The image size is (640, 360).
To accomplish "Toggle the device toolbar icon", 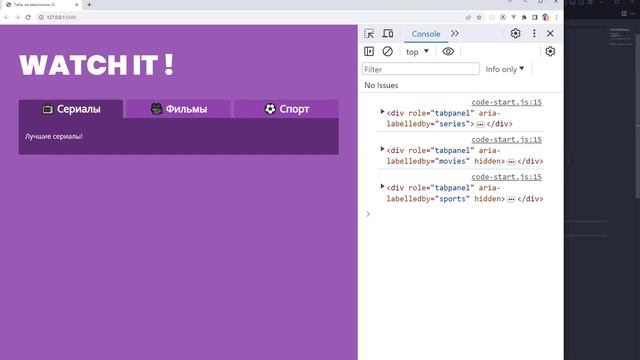I will point(388,33).
